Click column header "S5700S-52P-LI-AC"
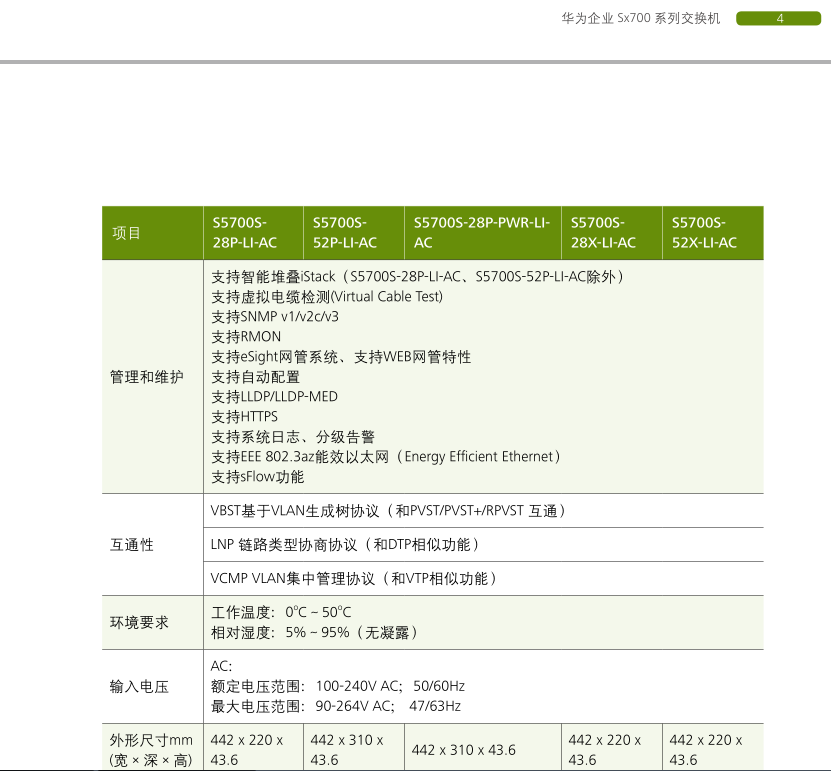 point(354,233)
